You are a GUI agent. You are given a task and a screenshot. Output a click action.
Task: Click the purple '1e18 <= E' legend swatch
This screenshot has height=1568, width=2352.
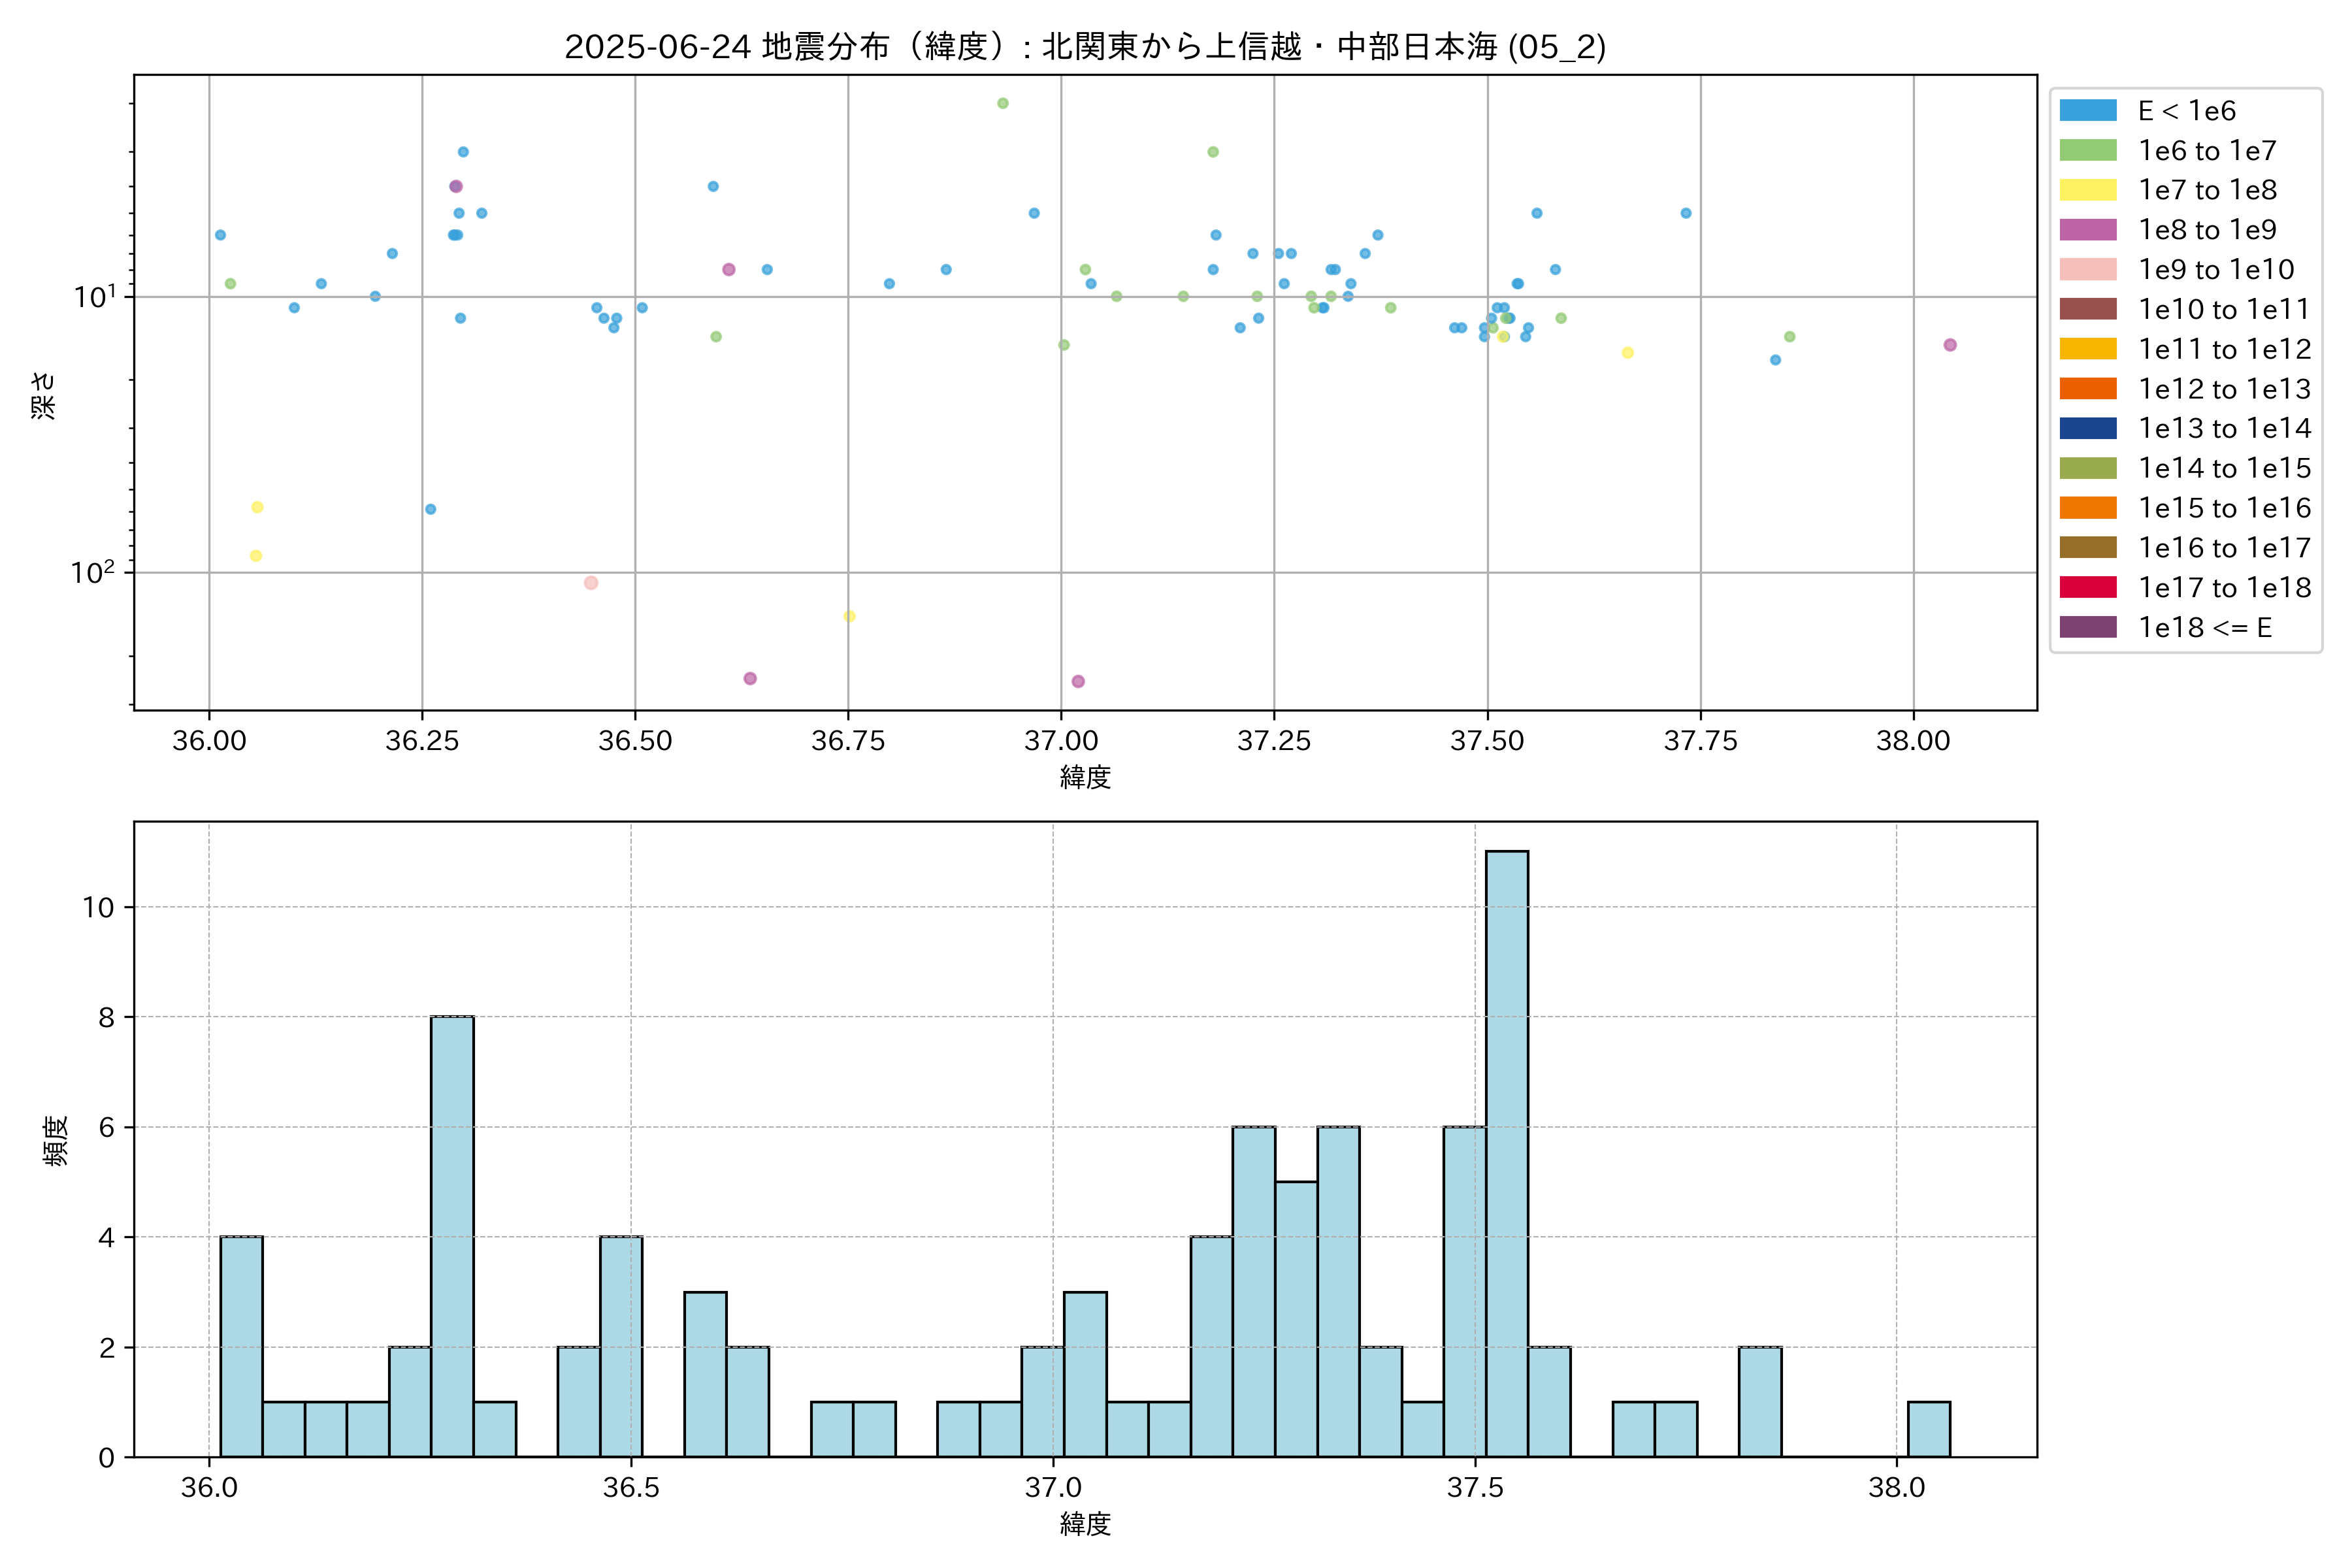point(2087,628)
